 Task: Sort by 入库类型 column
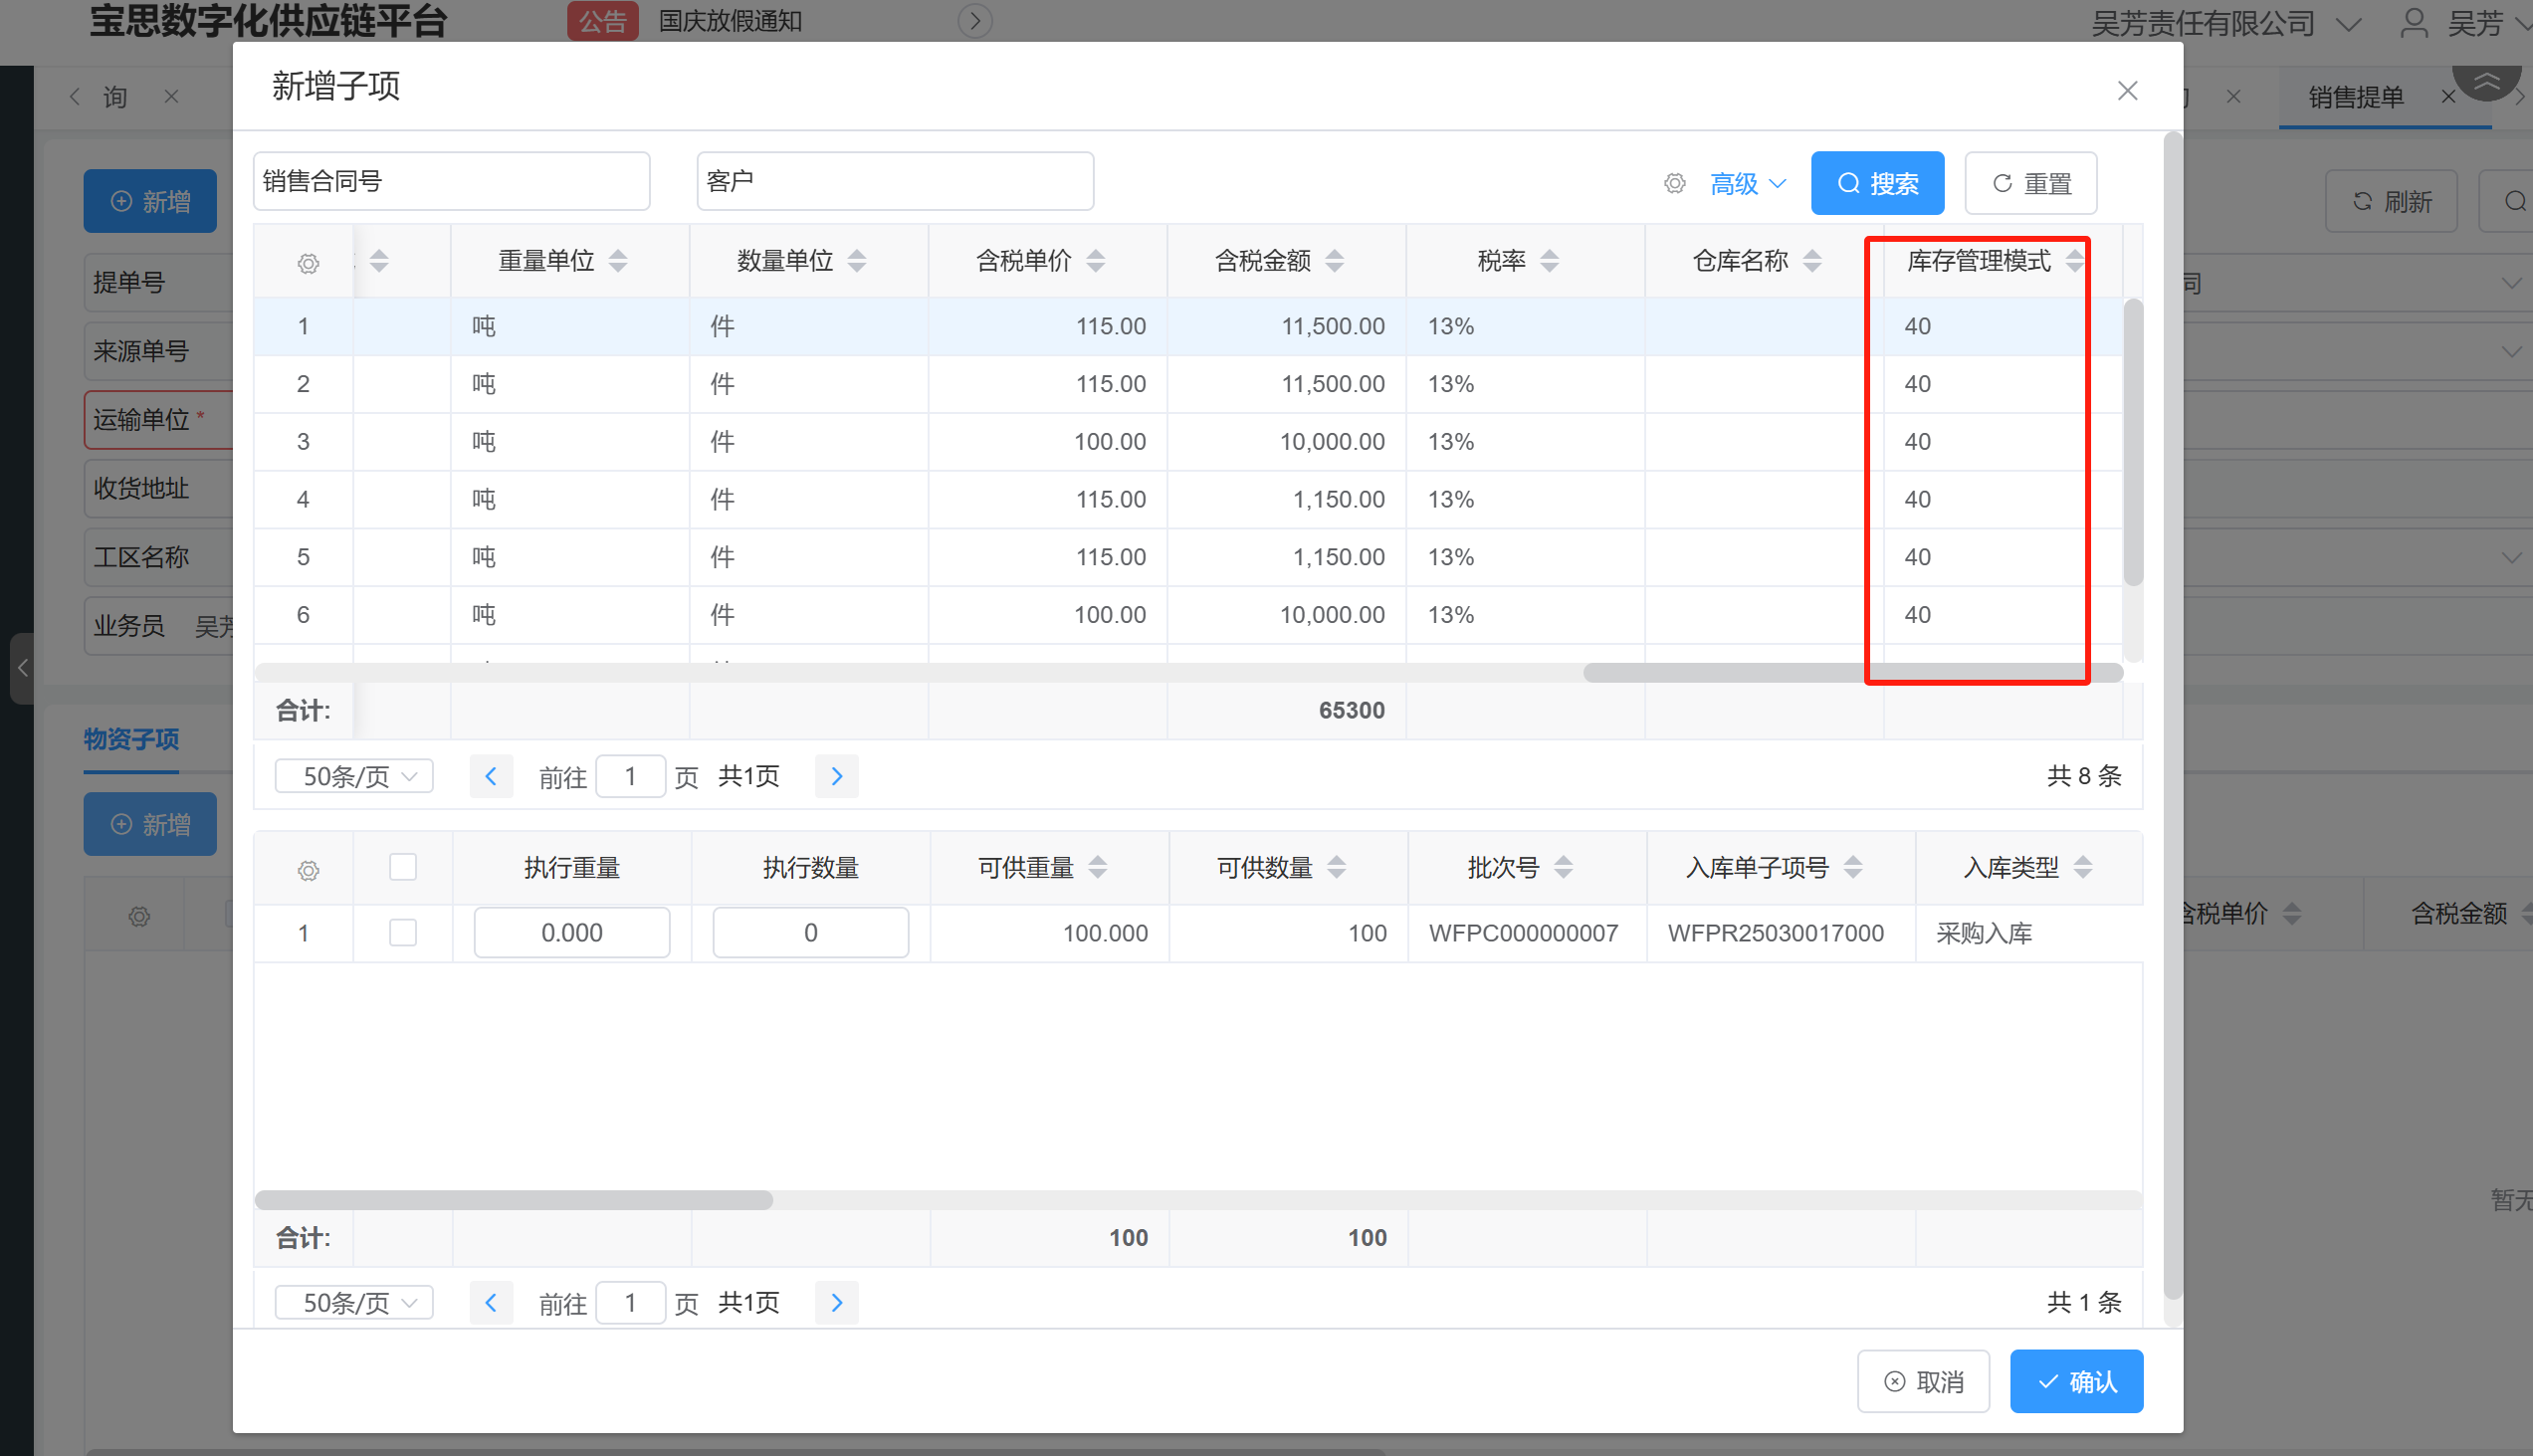click(2083, 867)
